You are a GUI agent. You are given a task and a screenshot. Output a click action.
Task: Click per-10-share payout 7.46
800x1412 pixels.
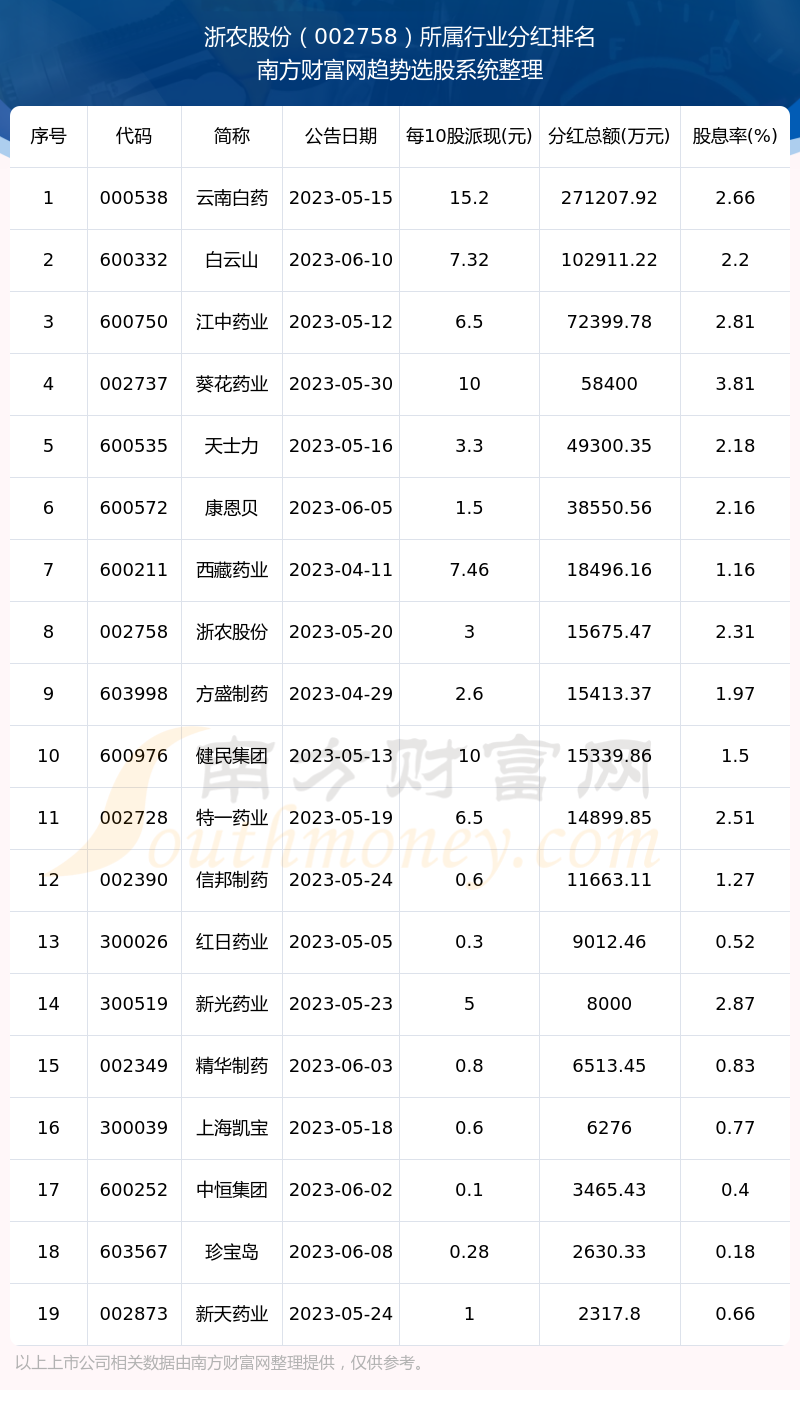pos(469,570)
